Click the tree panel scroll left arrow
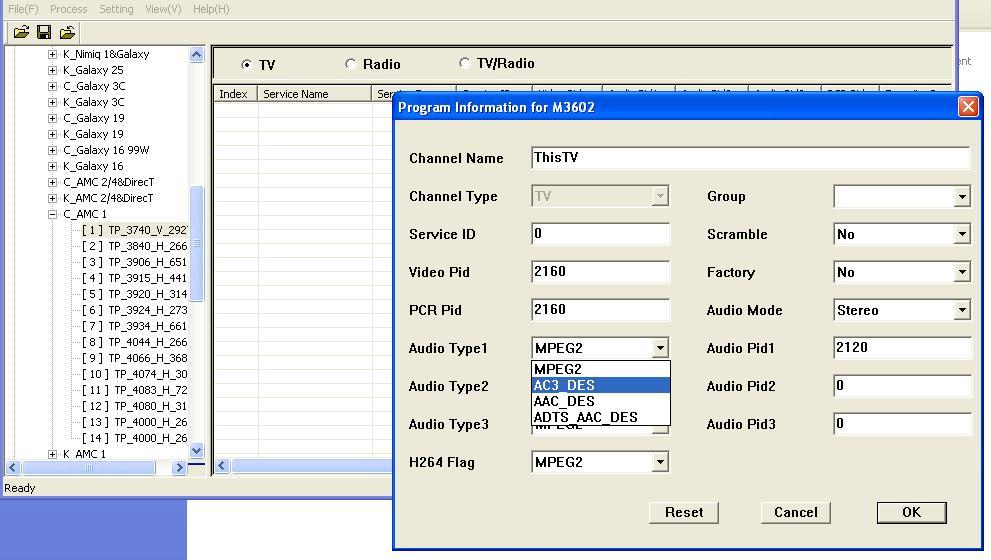The width and height of the screenshot is (991, 560). 13,468
